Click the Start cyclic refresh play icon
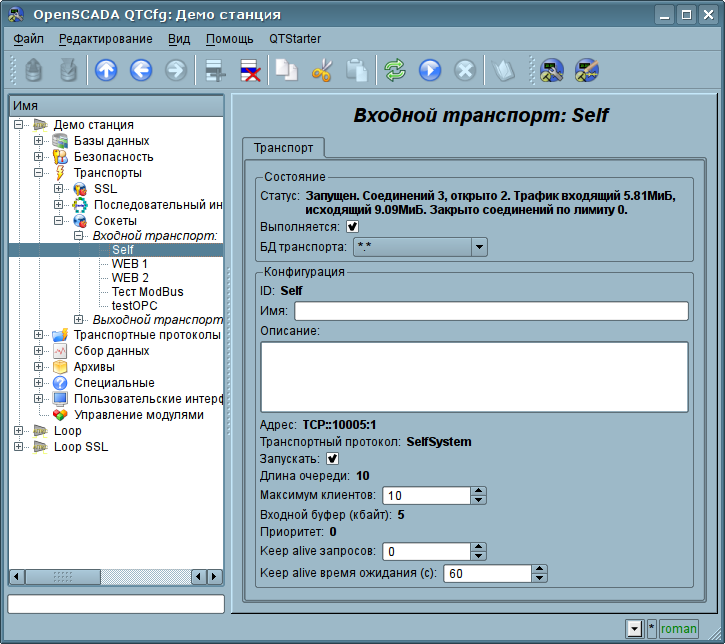725x644 pixels. (x=430, y=71)
